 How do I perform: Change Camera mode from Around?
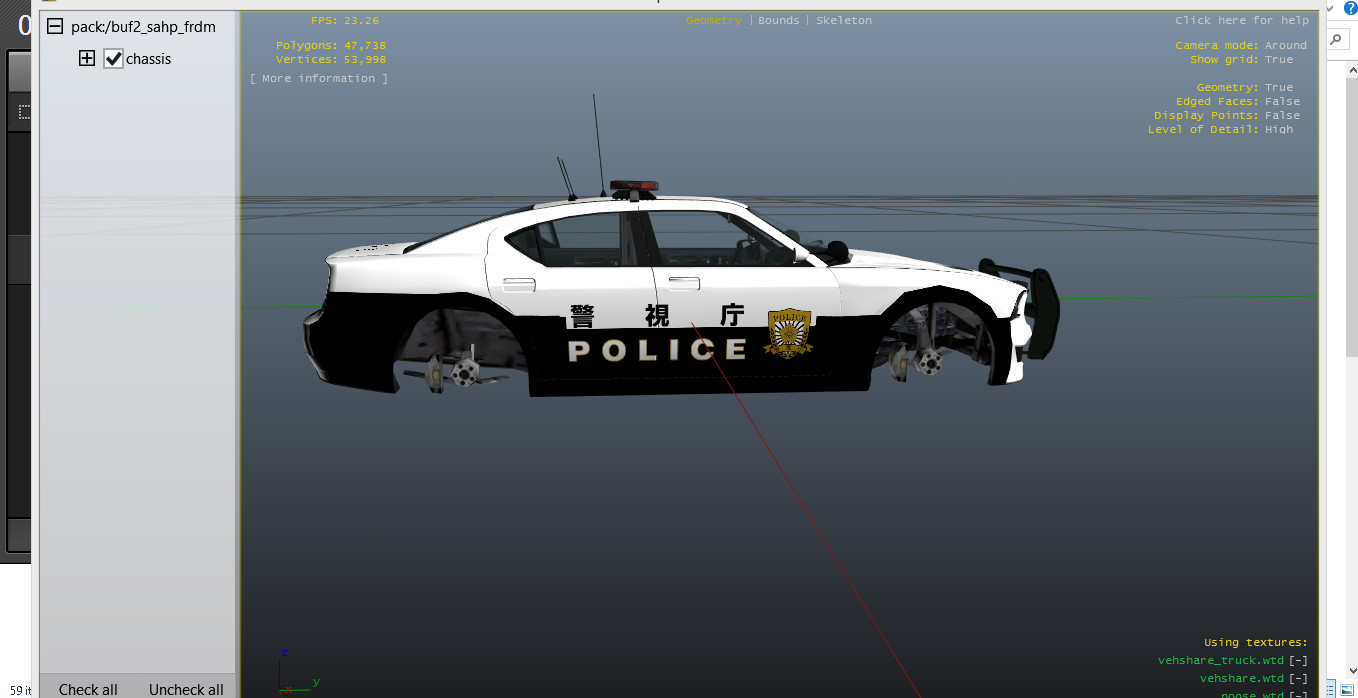(1285, 46)
